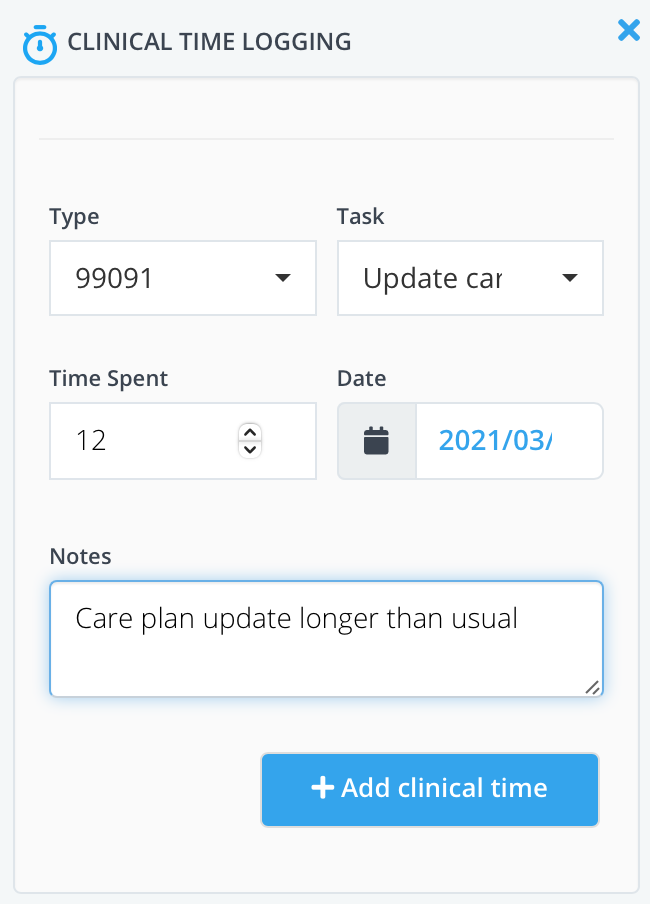Click the caret arrow in the Task dropdown
The width and height of the screenshot is (650, 904).
pyautogui.click(x=570, y=278)
